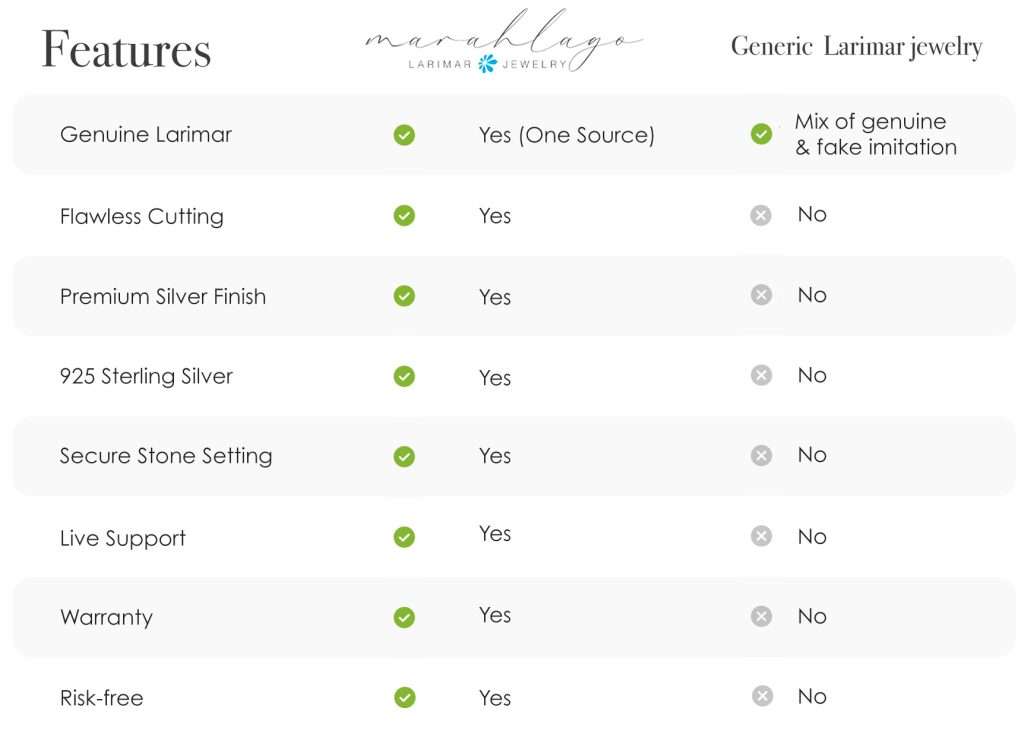Click the Risk-free feature label
Viewport: 1024px width, 743px height.
point(101,698)
